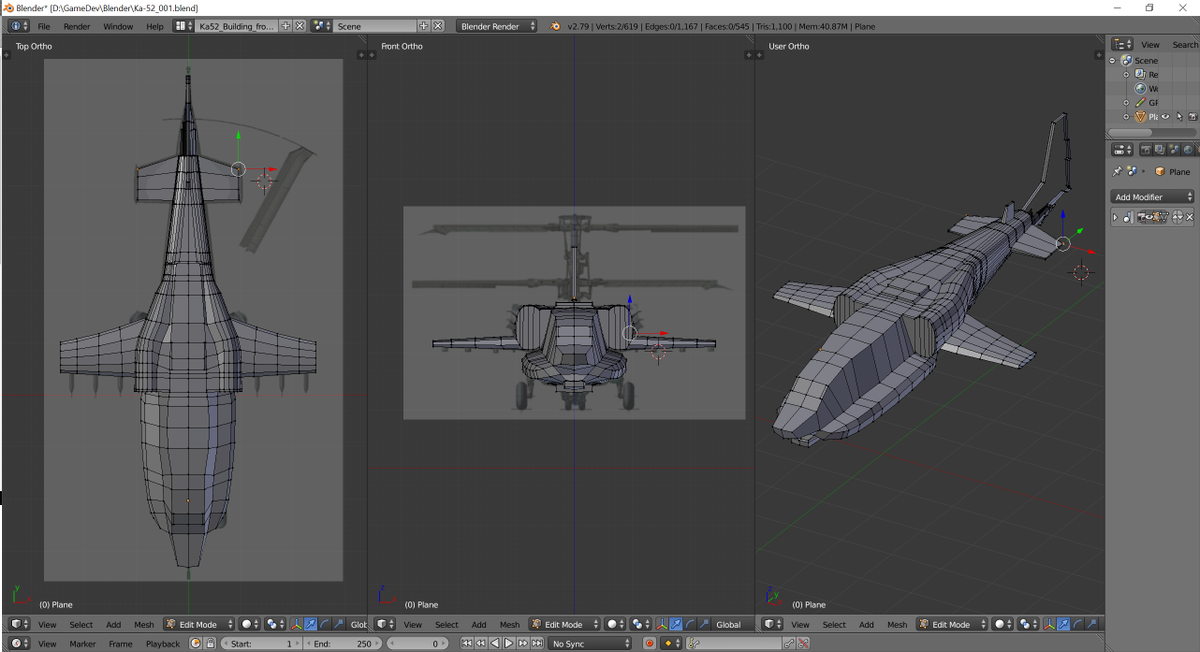
Task: Open Mesh menu in Top Ortho viewport
Action: click(x=144, y=624)
